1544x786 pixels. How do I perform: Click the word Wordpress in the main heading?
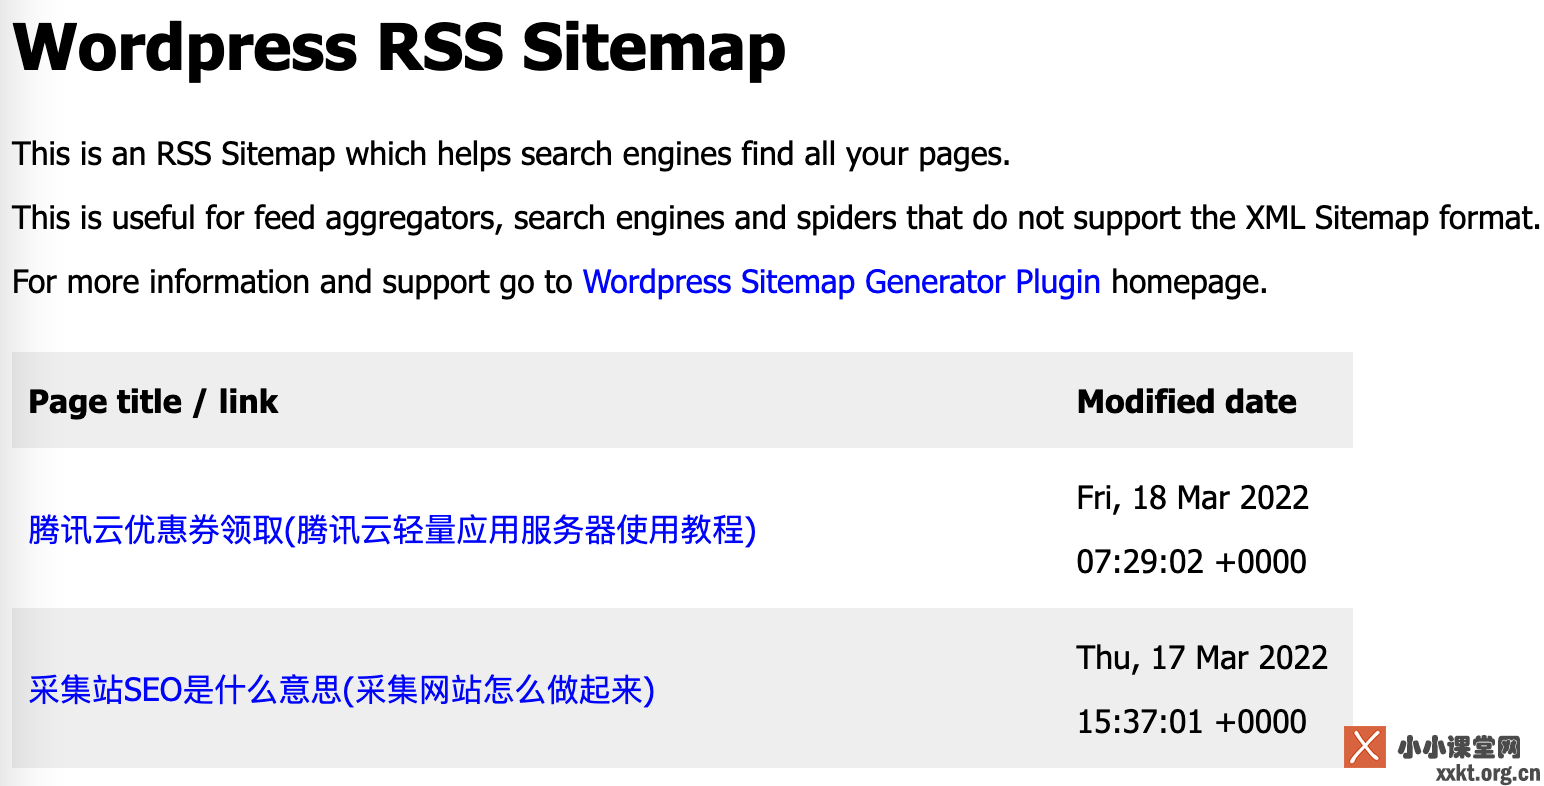click(x=185, y=46)
